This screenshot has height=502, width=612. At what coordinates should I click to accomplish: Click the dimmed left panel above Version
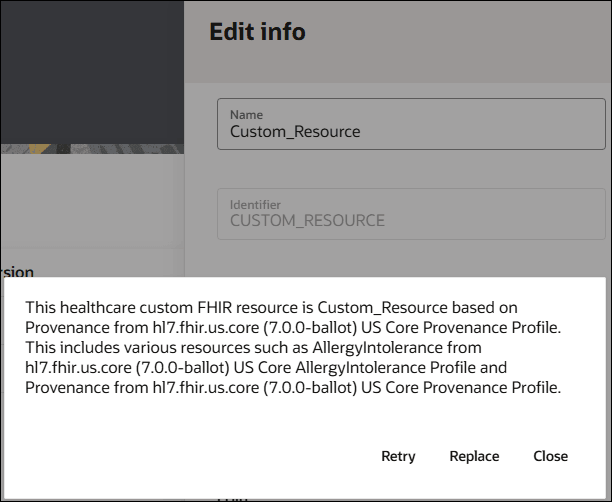92,210
